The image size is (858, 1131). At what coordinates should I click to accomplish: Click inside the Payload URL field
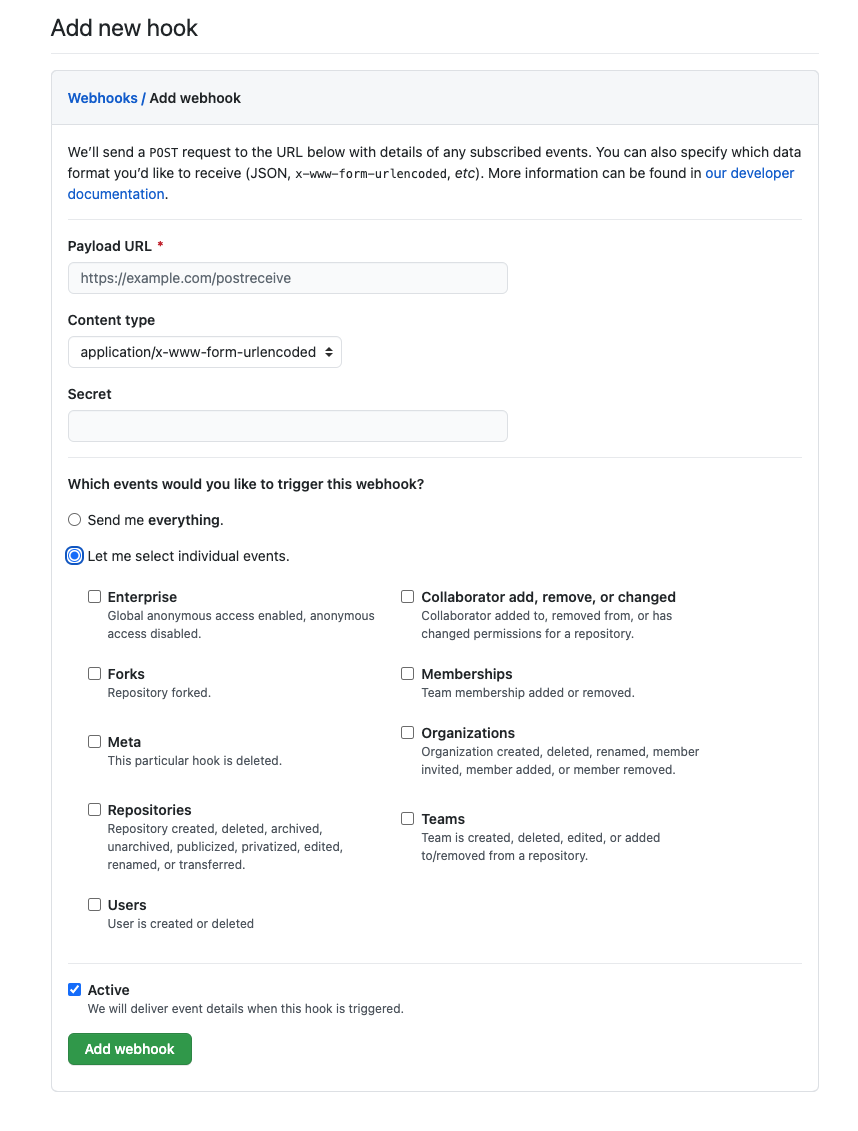tap(287, 277)
